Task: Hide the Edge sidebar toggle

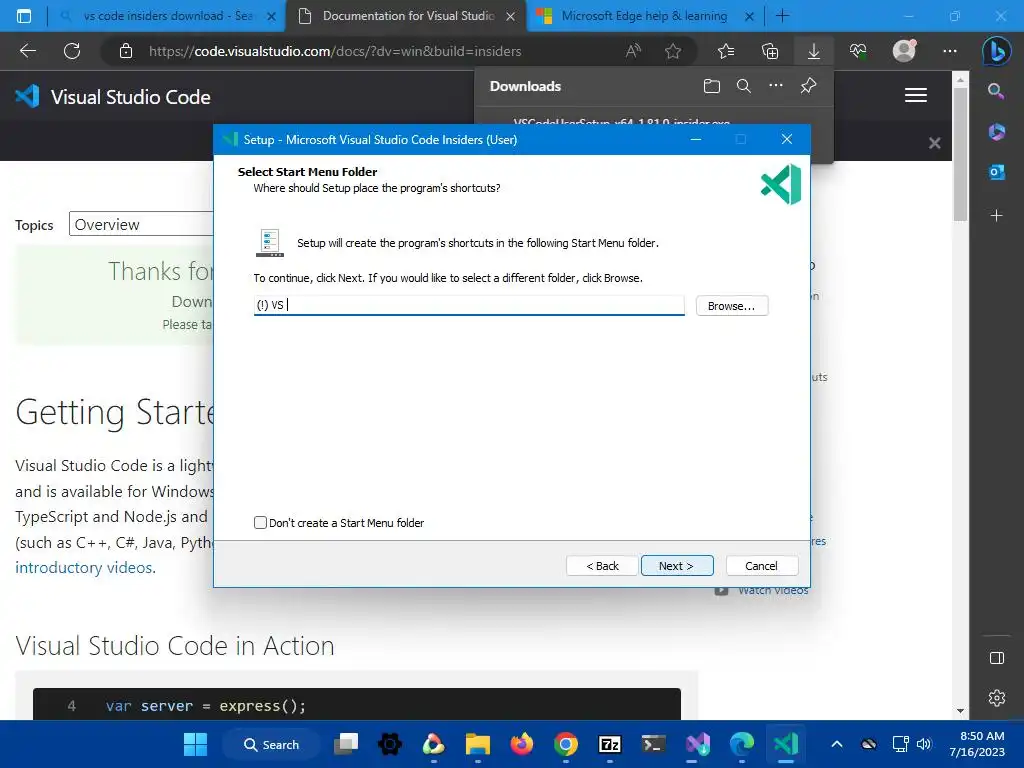Action: 997,658
